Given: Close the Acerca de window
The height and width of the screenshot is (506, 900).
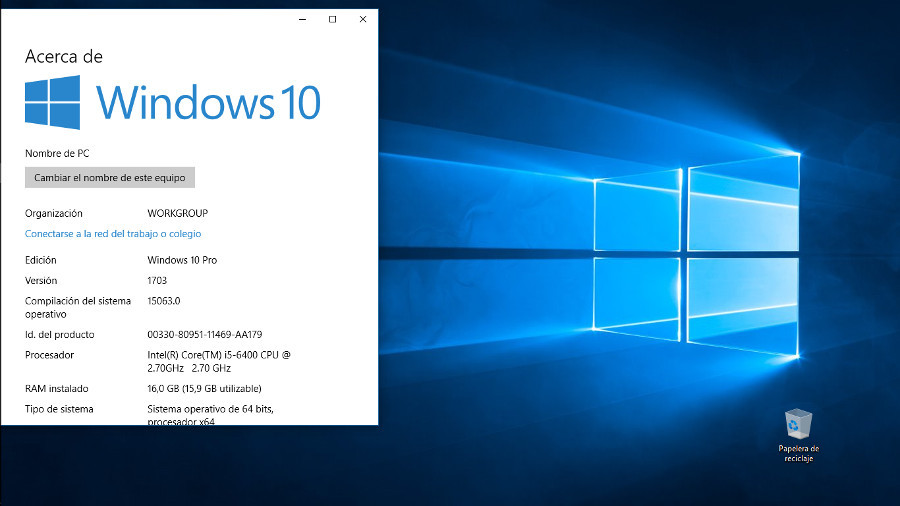Looking at the screenshot, I should pyautogui.click(x=362, y=19).
